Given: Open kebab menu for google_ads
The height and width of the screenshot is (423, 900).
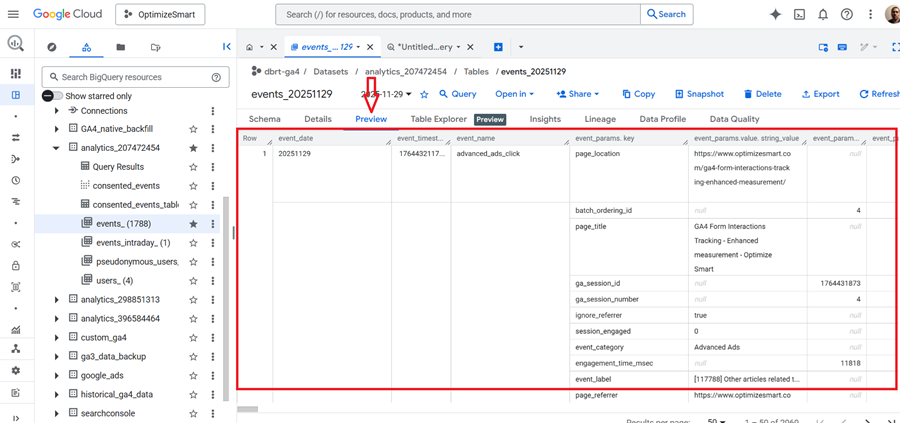Looking at the screenshot, I should pos(213,375).
